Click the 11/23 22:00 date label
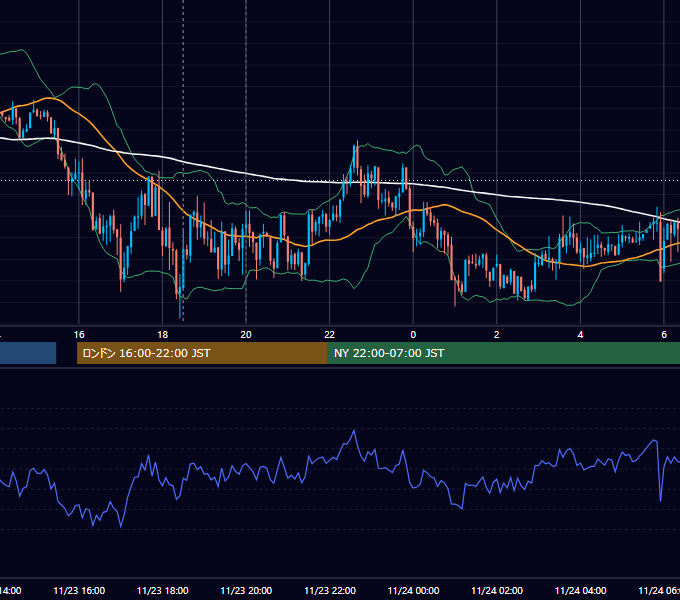Screen dimensions: 680x600 click(x=330, y=591)
